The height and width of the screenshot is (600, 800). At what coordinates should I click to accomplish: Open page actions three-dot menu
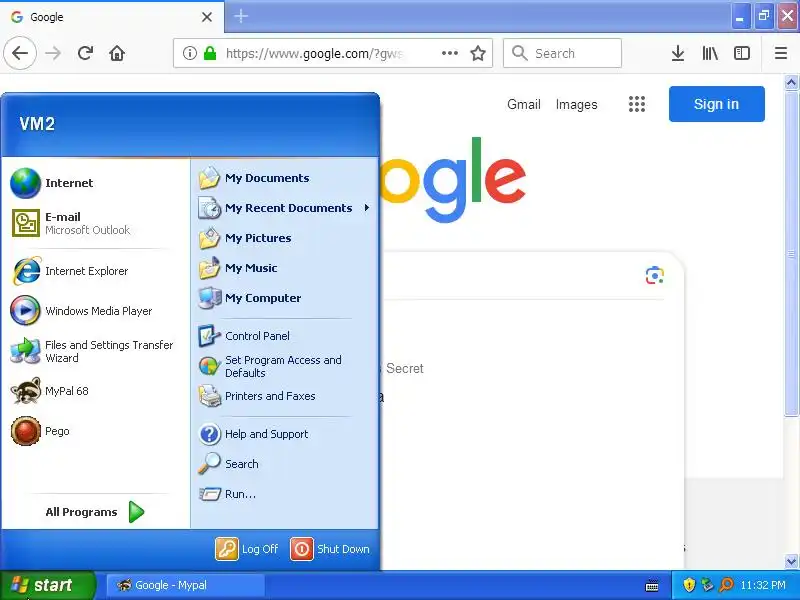click(449, 53)
